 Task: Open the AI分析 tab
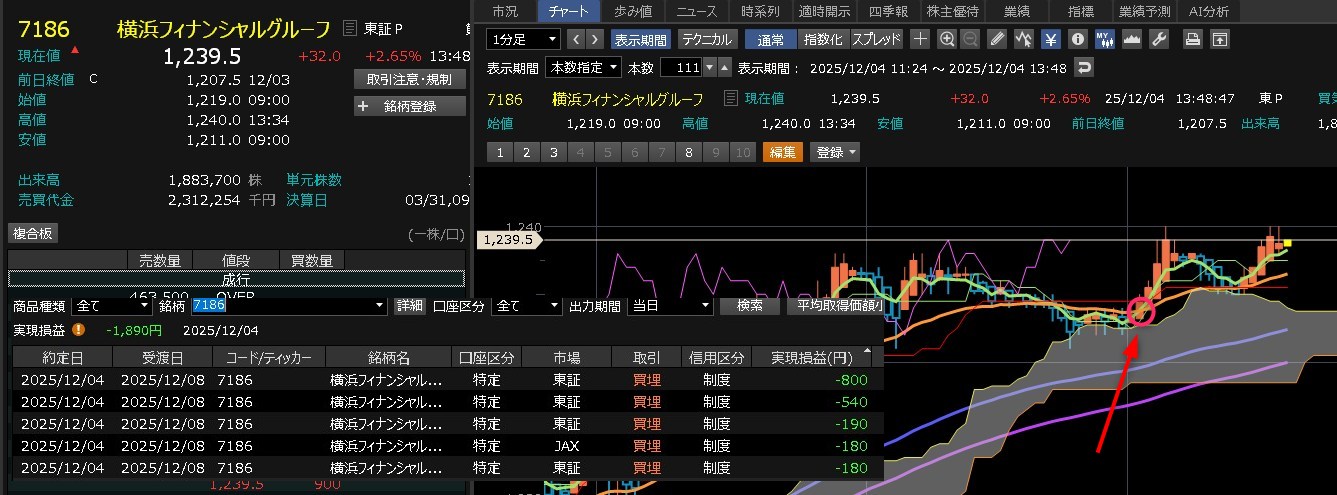pyautogui.click(x=1208, y=11)
